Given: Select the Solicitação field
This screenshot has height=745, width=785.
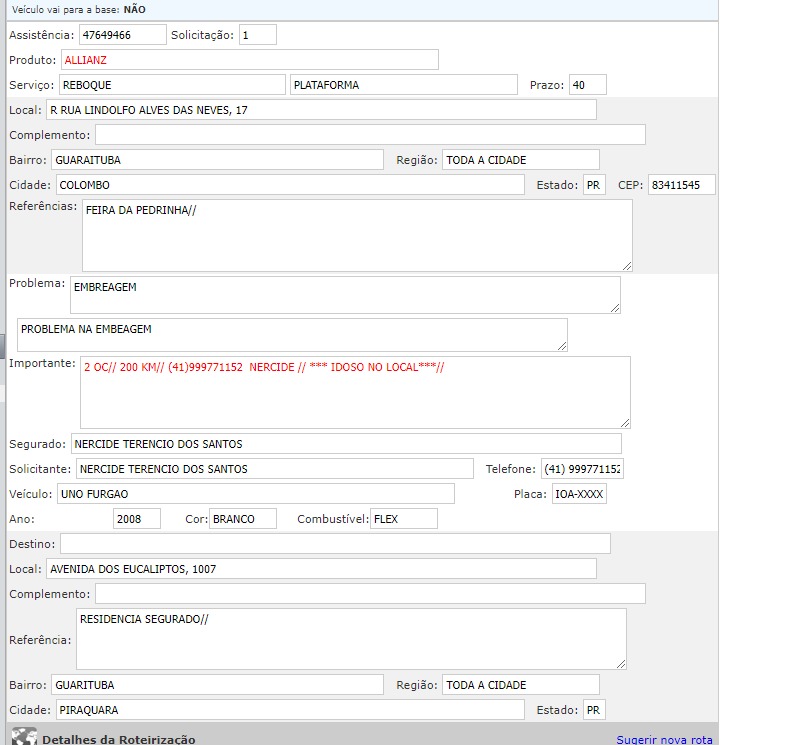Looking at the screenshot, I should tap(257, 35).
